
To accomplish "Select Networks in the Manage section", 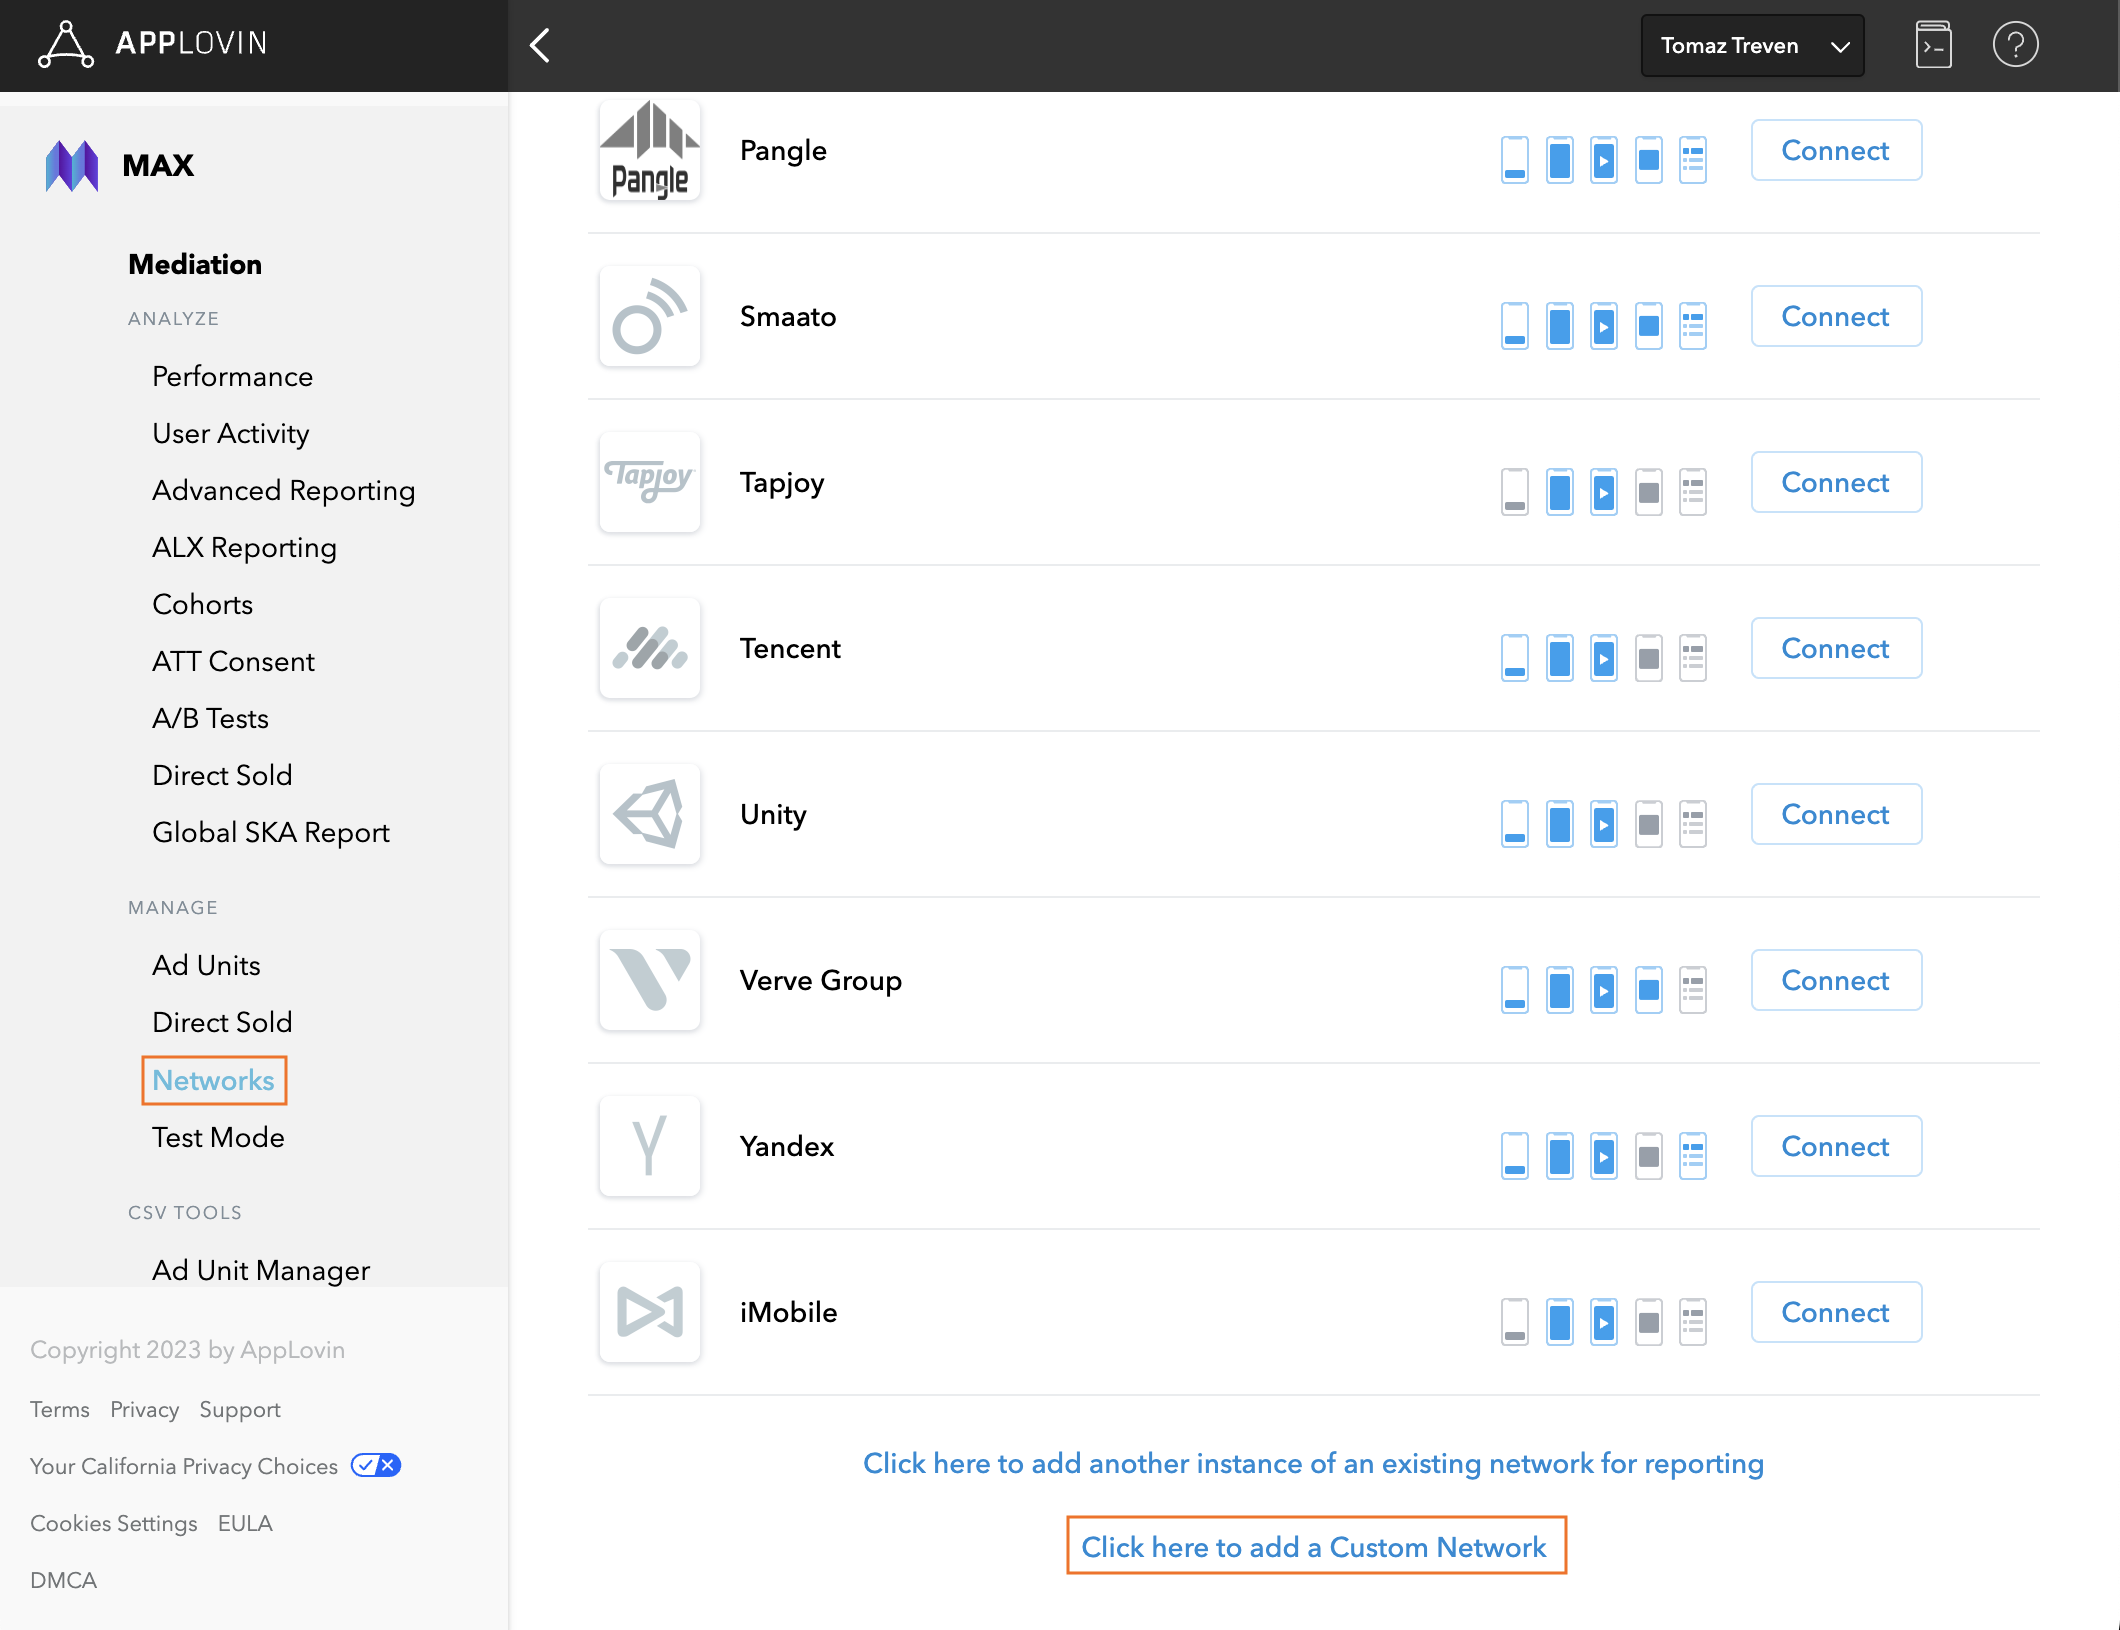I will 213,1080.
